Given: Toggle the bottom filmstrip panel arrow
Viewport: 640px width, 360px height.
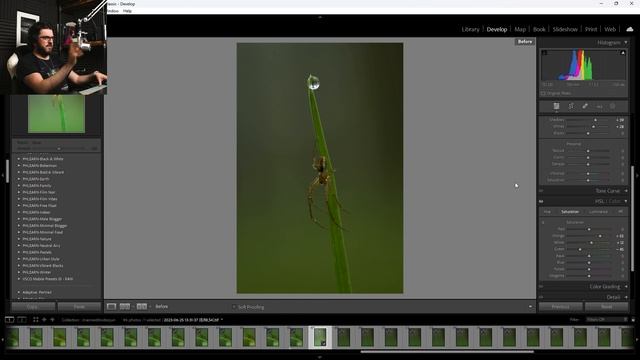Looking at the screenshot, I should (x=320, y=357).
